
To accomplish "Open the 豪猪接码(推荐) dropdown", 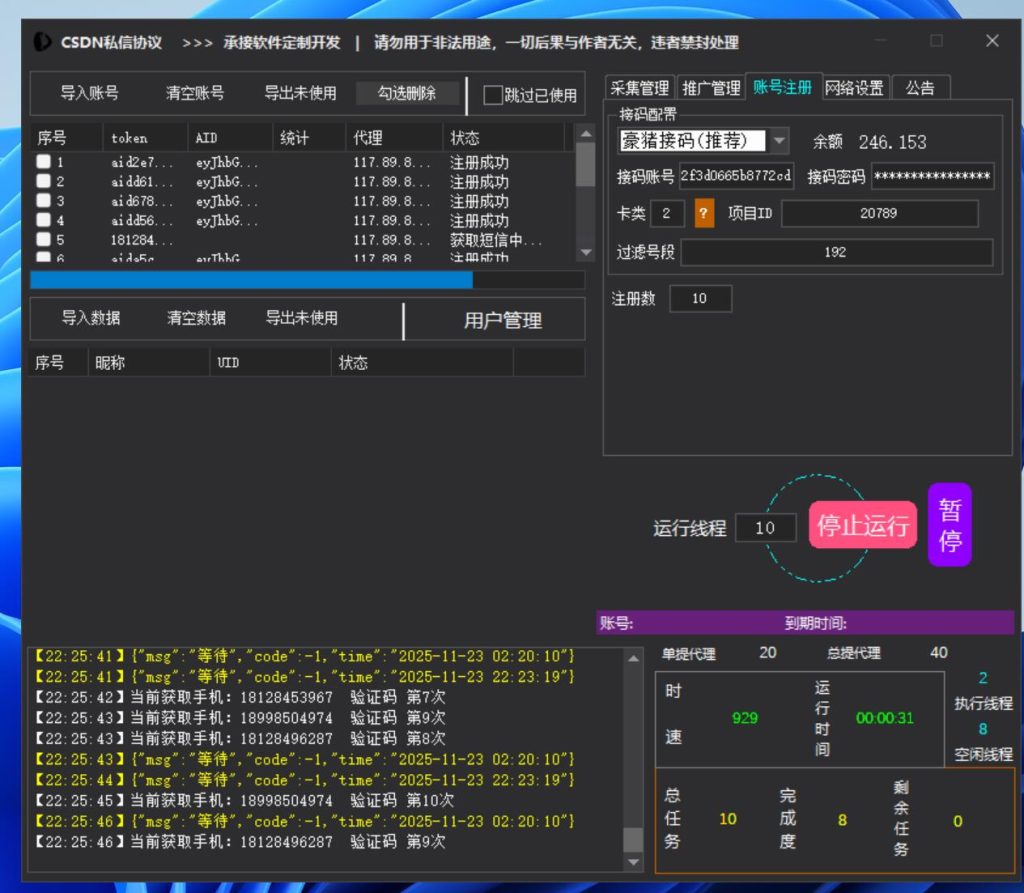I will click(780, 141).
